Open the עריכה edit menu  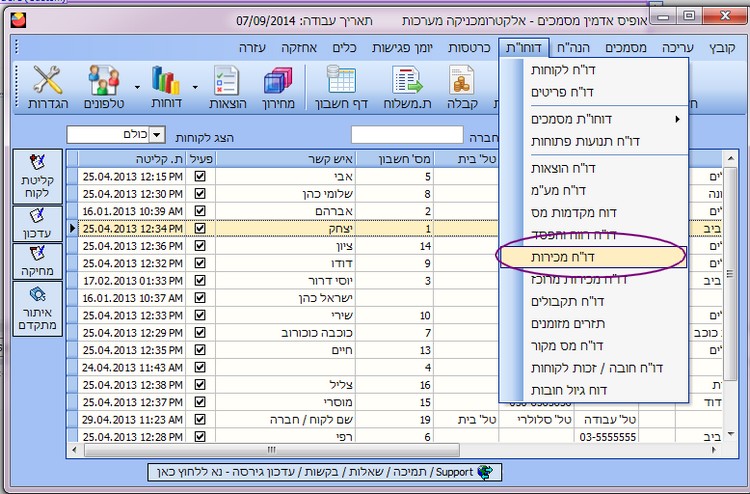click(678, 48)
